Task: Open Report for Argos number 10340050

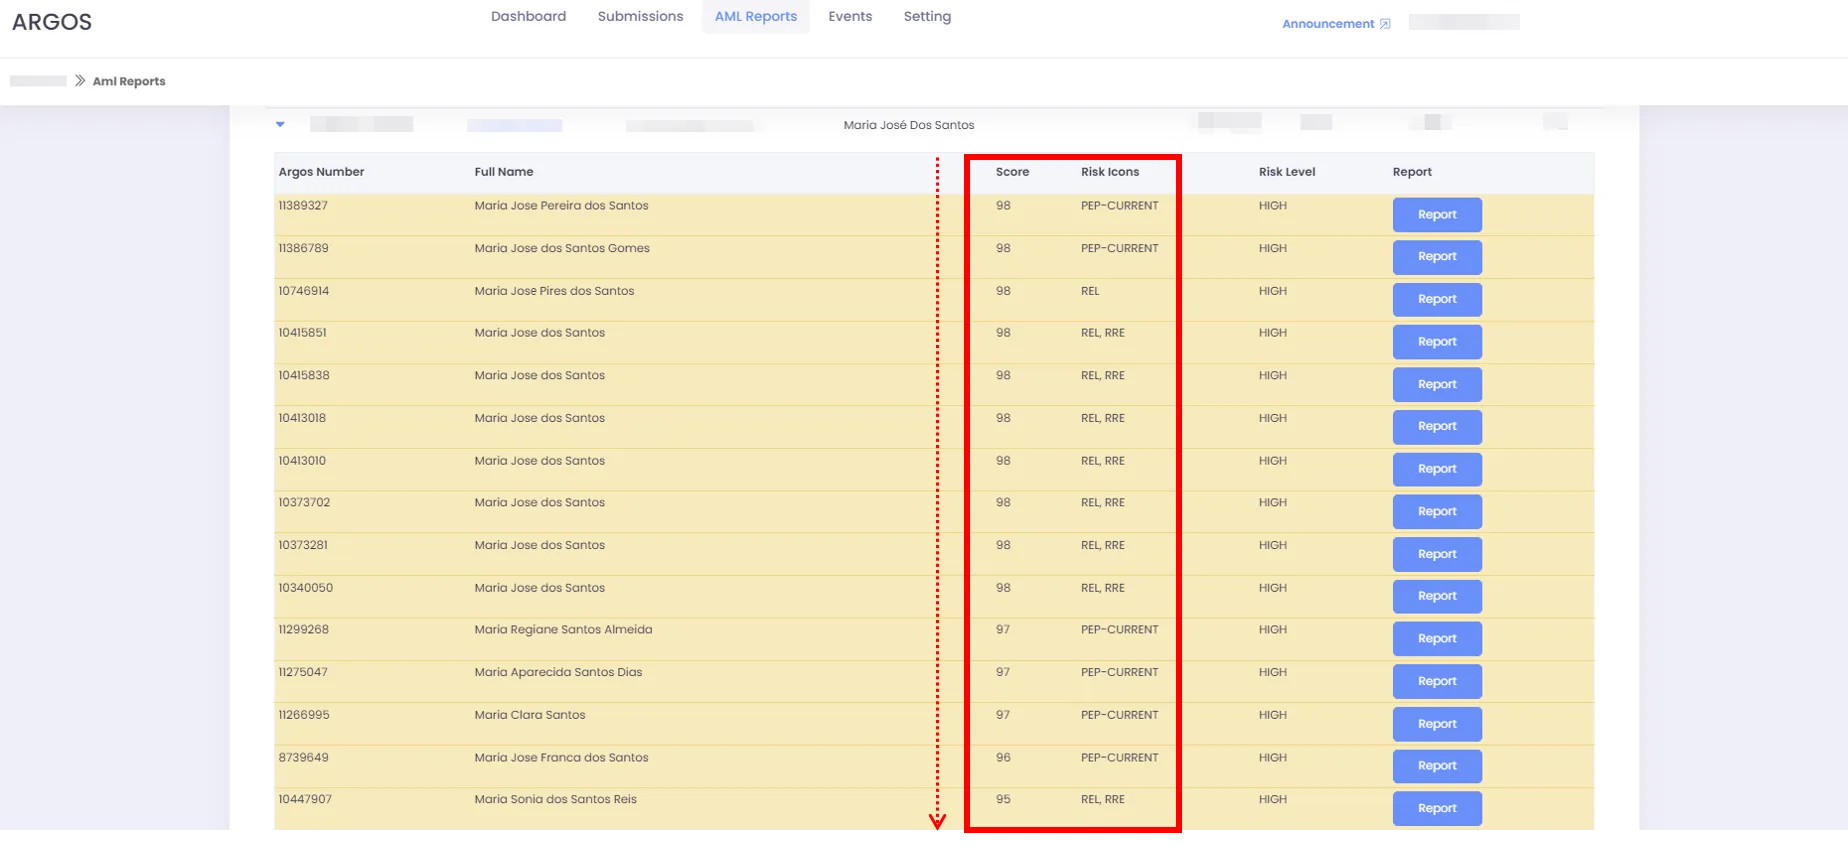Action: [1437, 597]
